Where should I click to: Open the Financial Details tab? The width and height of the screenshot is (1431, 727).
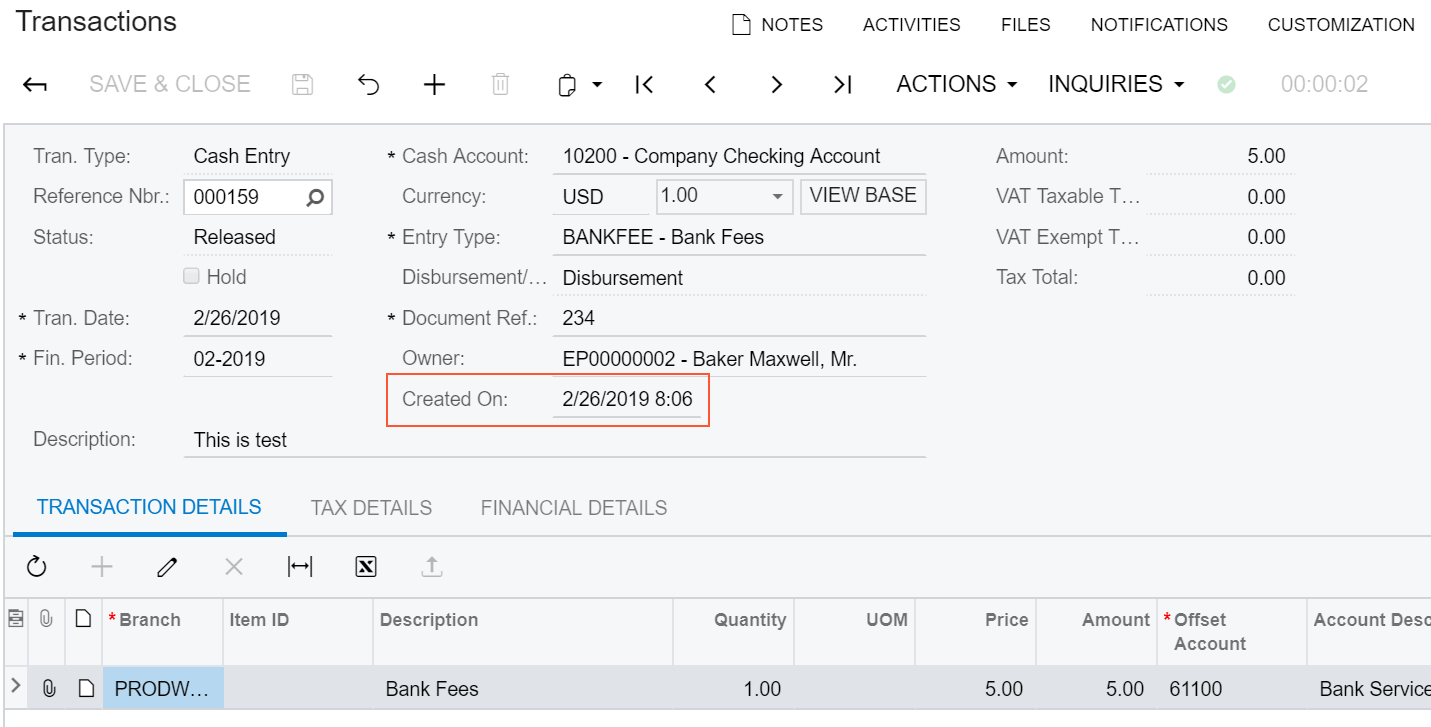(x=573, y=508)
